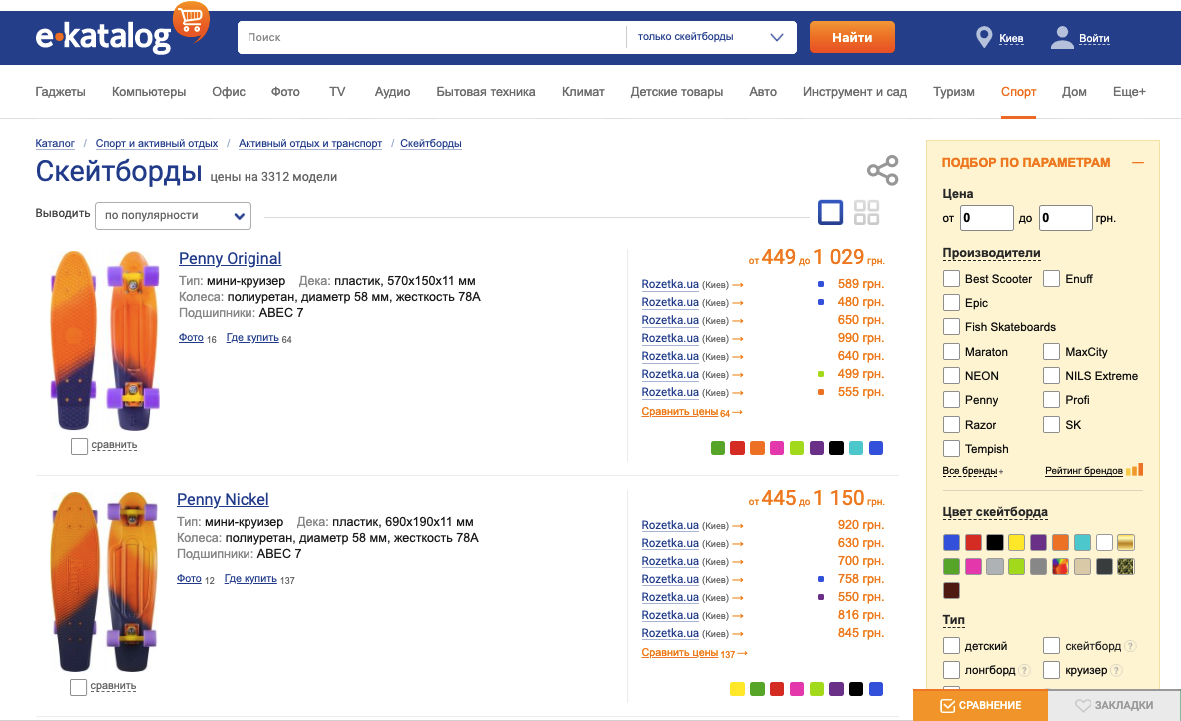This screenshot has height=721, width=1181.
Task: Open the Закладки bottom tab
Action: [x=1114, y=705]
